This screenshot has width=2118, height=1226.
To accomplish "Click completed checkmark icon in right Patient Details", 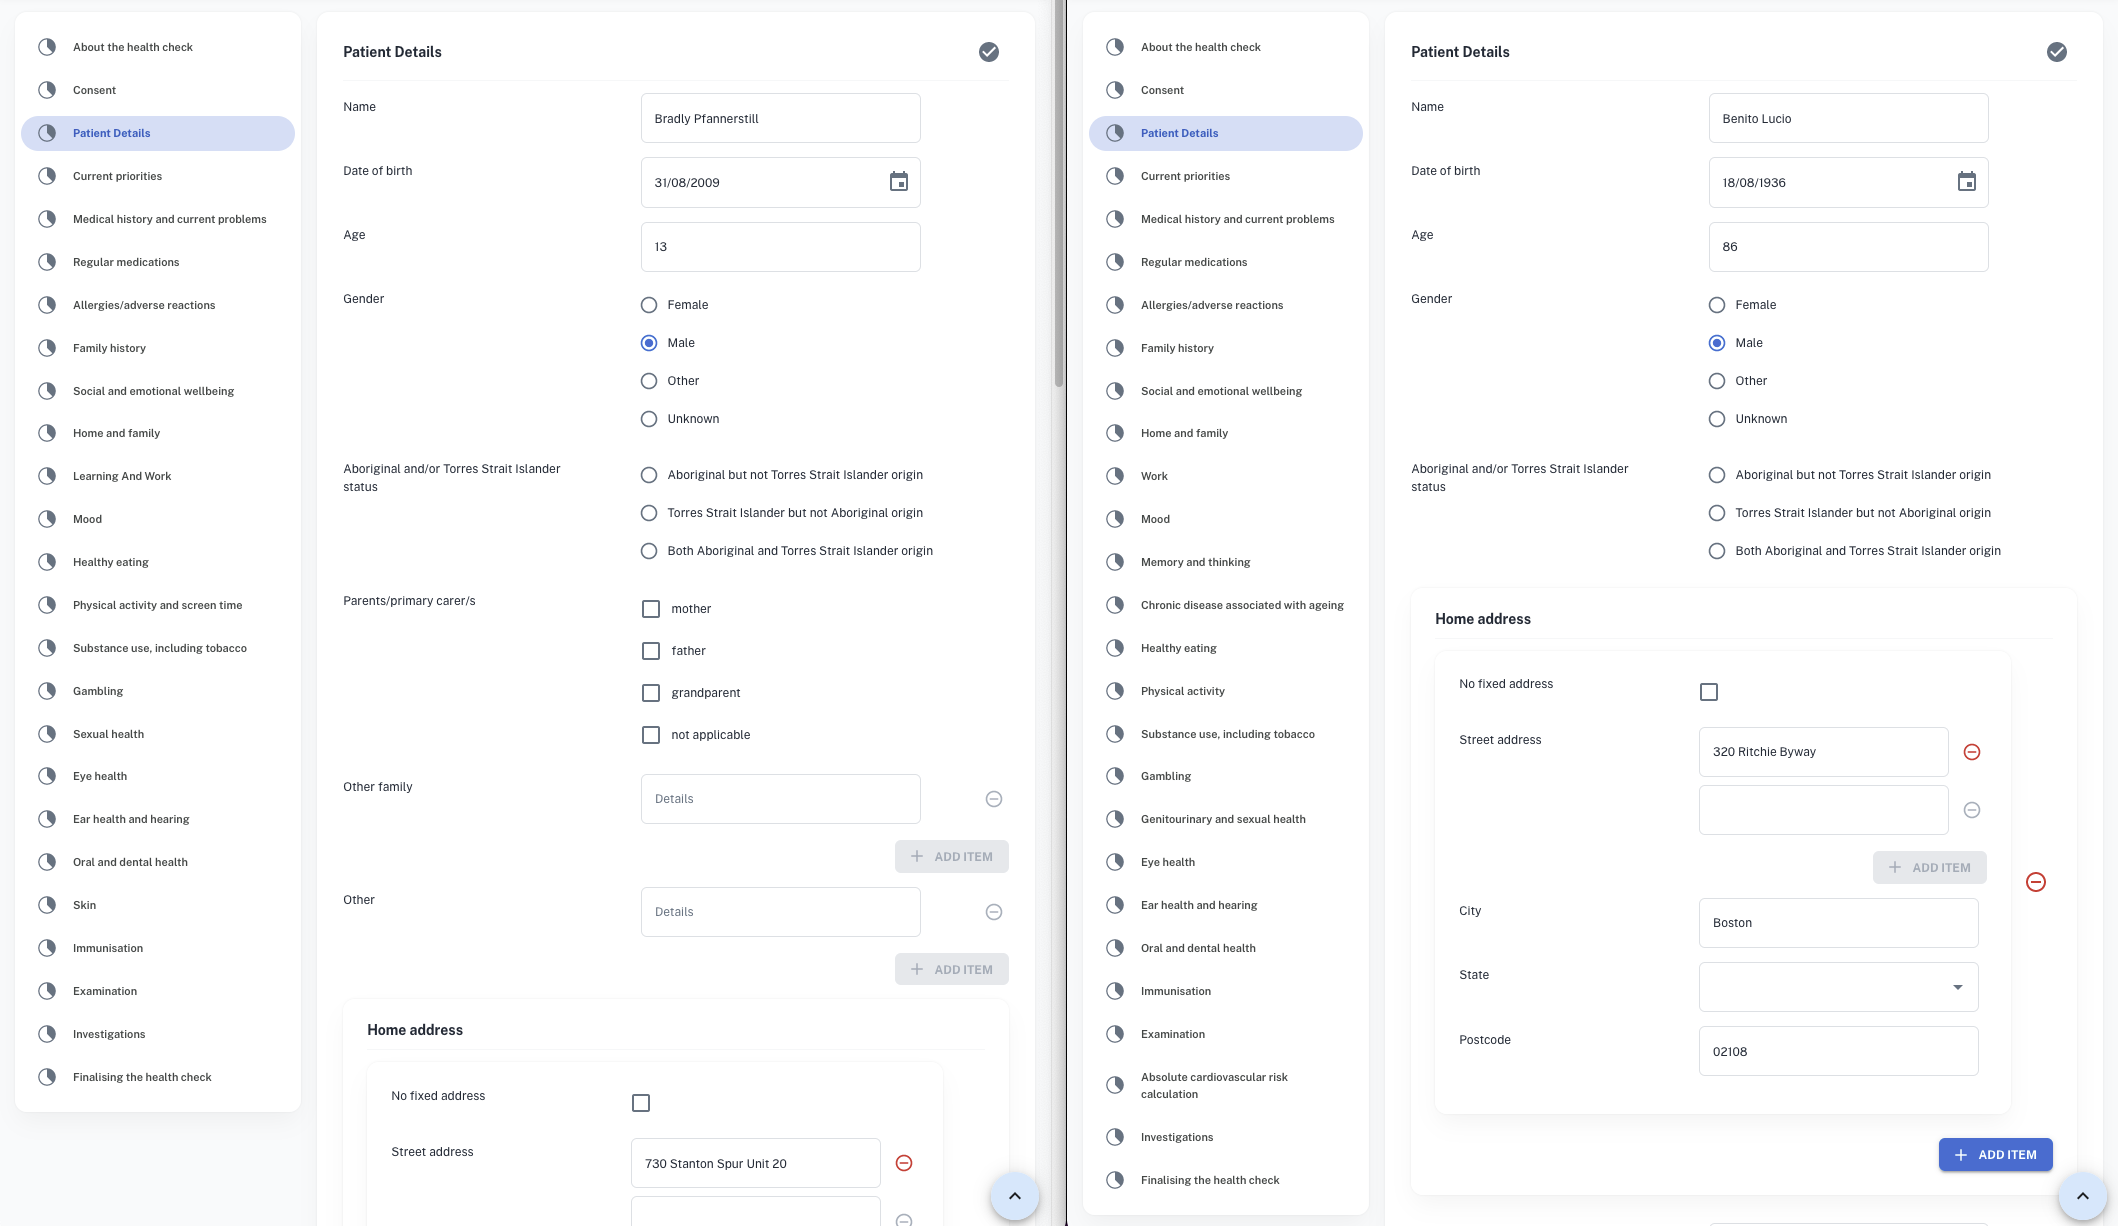I will (x=2057, y=52).
